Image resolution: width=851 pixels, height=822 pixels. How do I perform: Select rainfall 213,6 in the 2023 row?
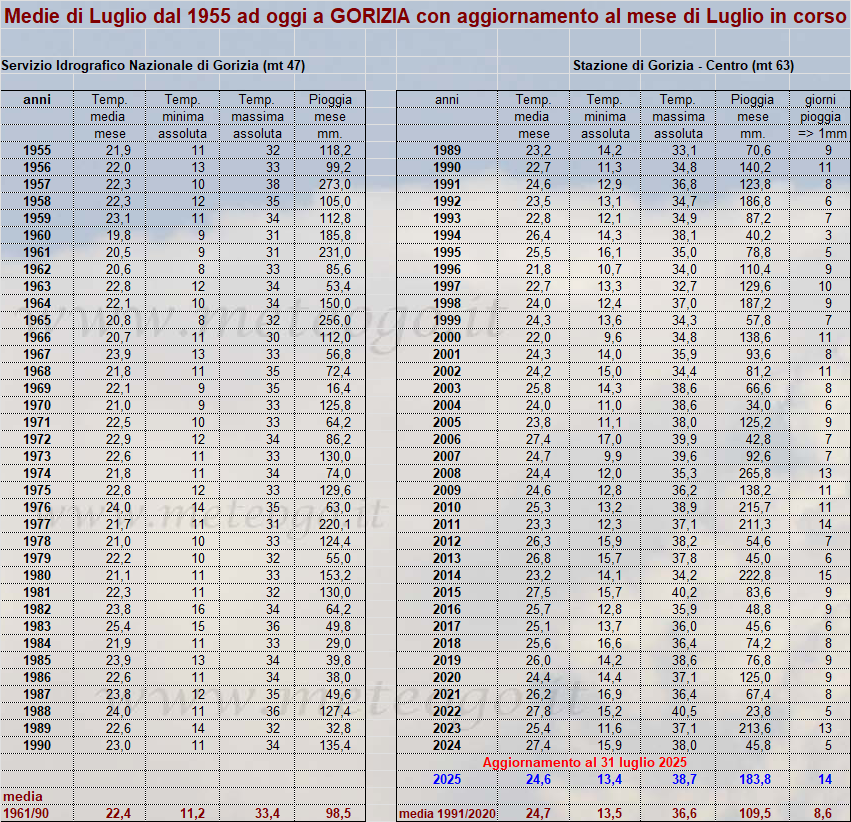coord(755,728)
